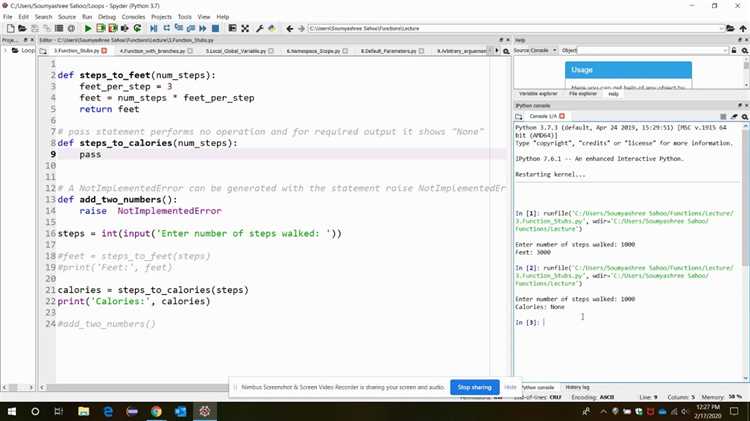This screenshot has width=750, height=421.
Task: Browse for a working directory folder icon
Action: 730,29
